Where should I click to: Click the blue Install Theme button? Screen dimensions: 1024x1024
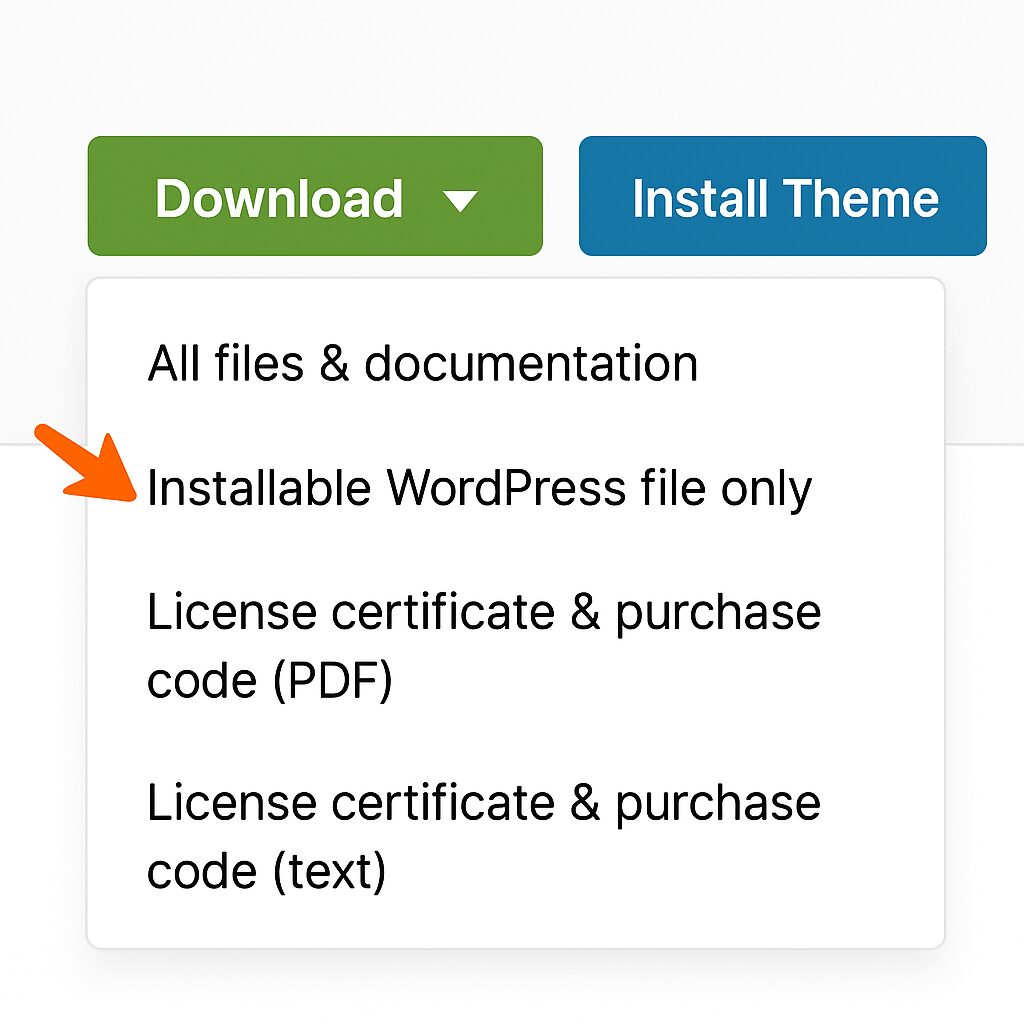[x=782, y=196]
